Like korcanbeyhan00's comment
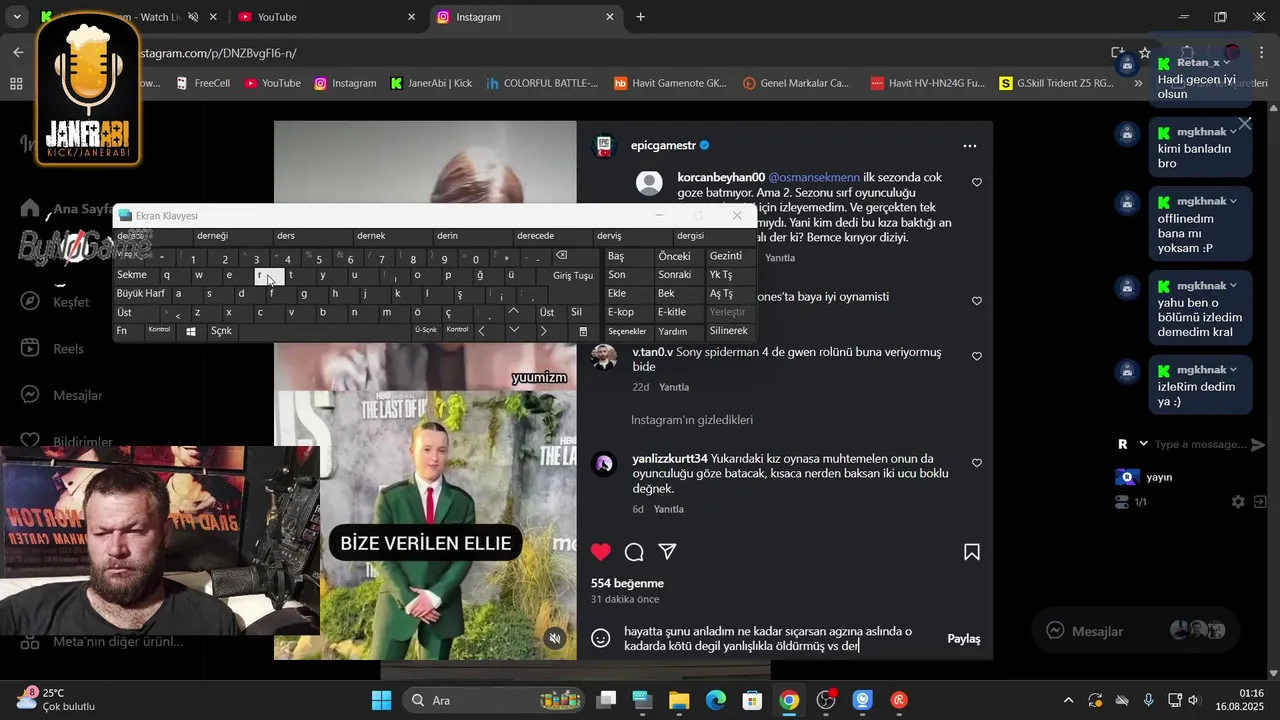 [x=977, y=182]
